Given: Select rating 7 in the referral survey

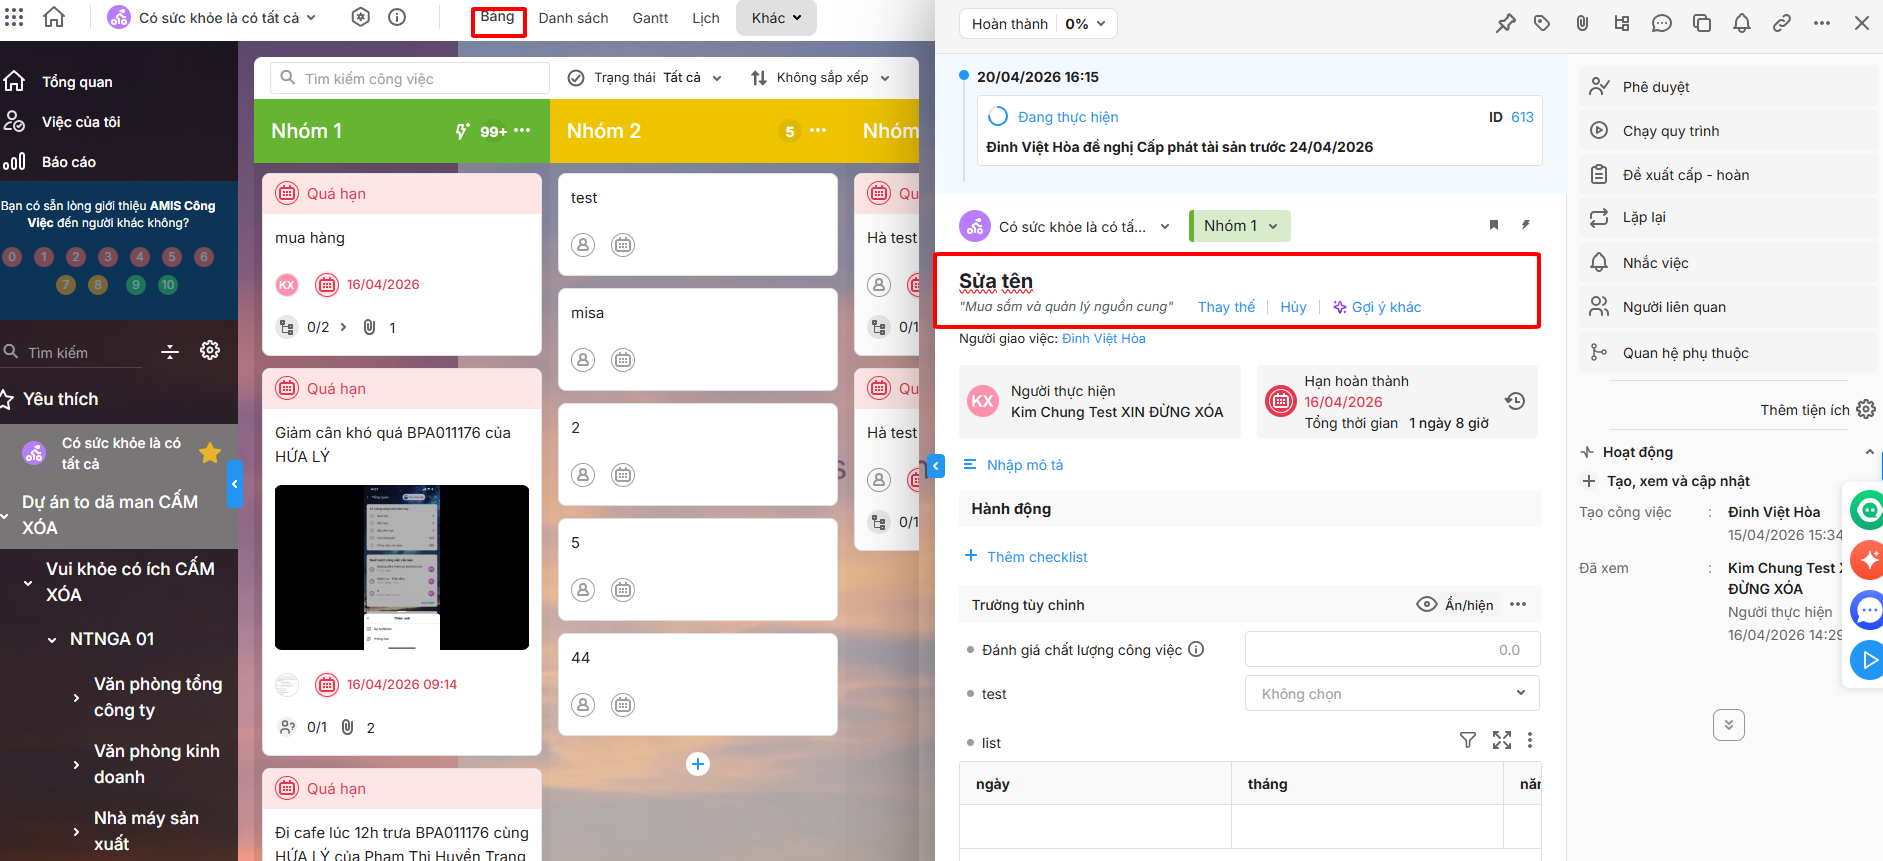Looking at the screenshot, I should 66,285.
